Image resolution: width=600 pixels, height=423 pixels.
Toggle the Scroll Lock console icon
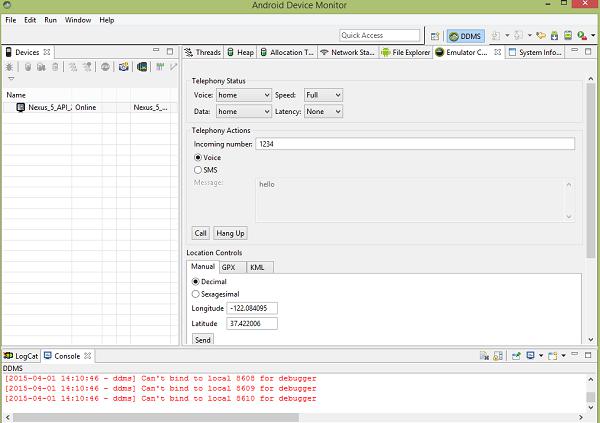pos(498,356)
